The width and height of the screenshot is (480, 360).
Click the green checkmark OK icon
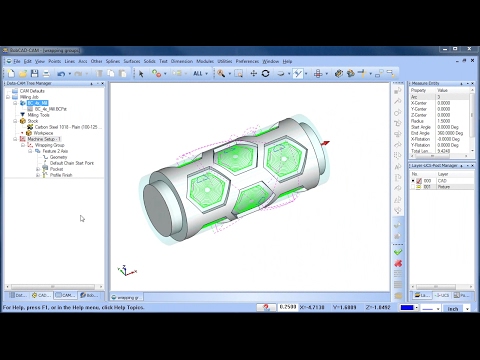398,252
